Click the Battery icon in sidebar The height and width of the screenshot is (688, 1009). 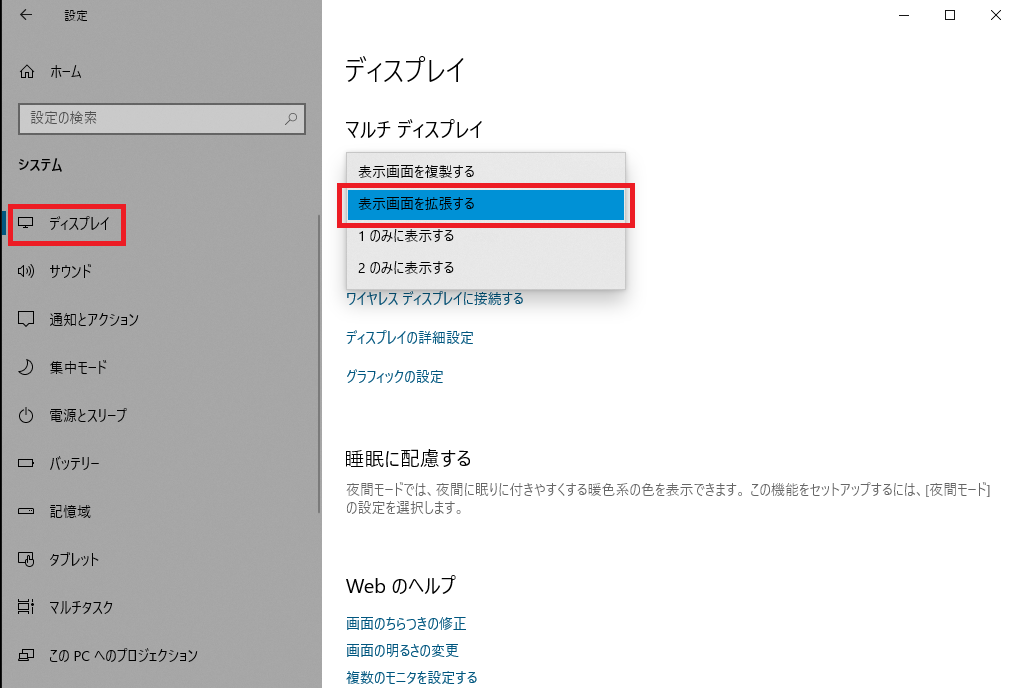click(x=27, y=463)
